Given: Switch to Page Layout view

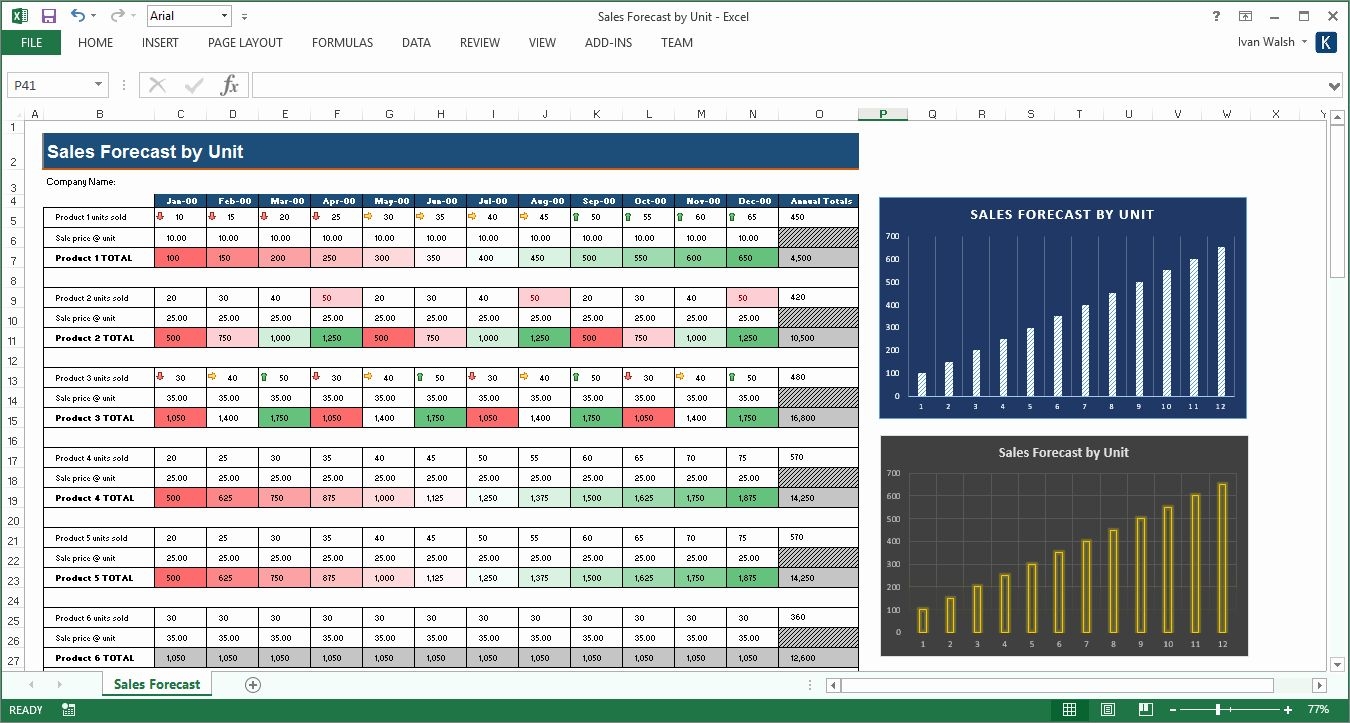Looking at the screenshot, I should pos(1108,710).
